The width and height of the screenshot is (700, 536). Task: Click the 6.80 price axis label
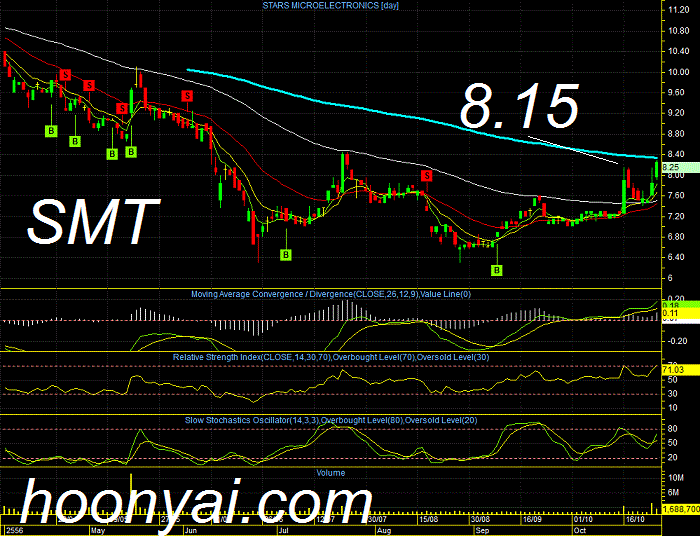click(x=678, y=237)
